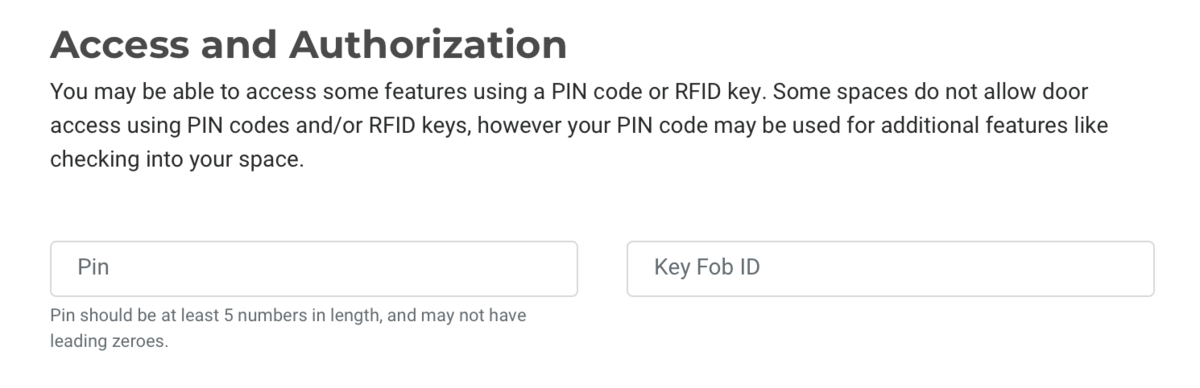Click the RFID key text in first line
1200x388 pixels.
723,92
